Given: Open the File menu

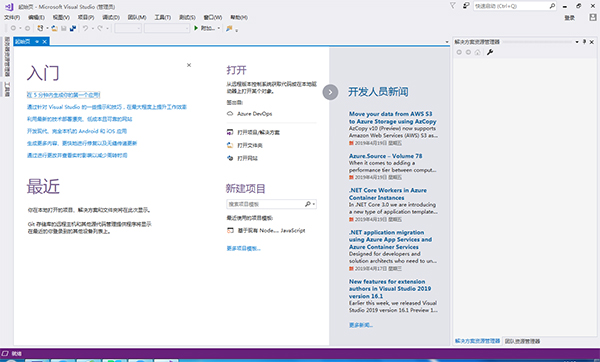Looking at the screenshot, I should pyautogui.click(x=12, y=17).
